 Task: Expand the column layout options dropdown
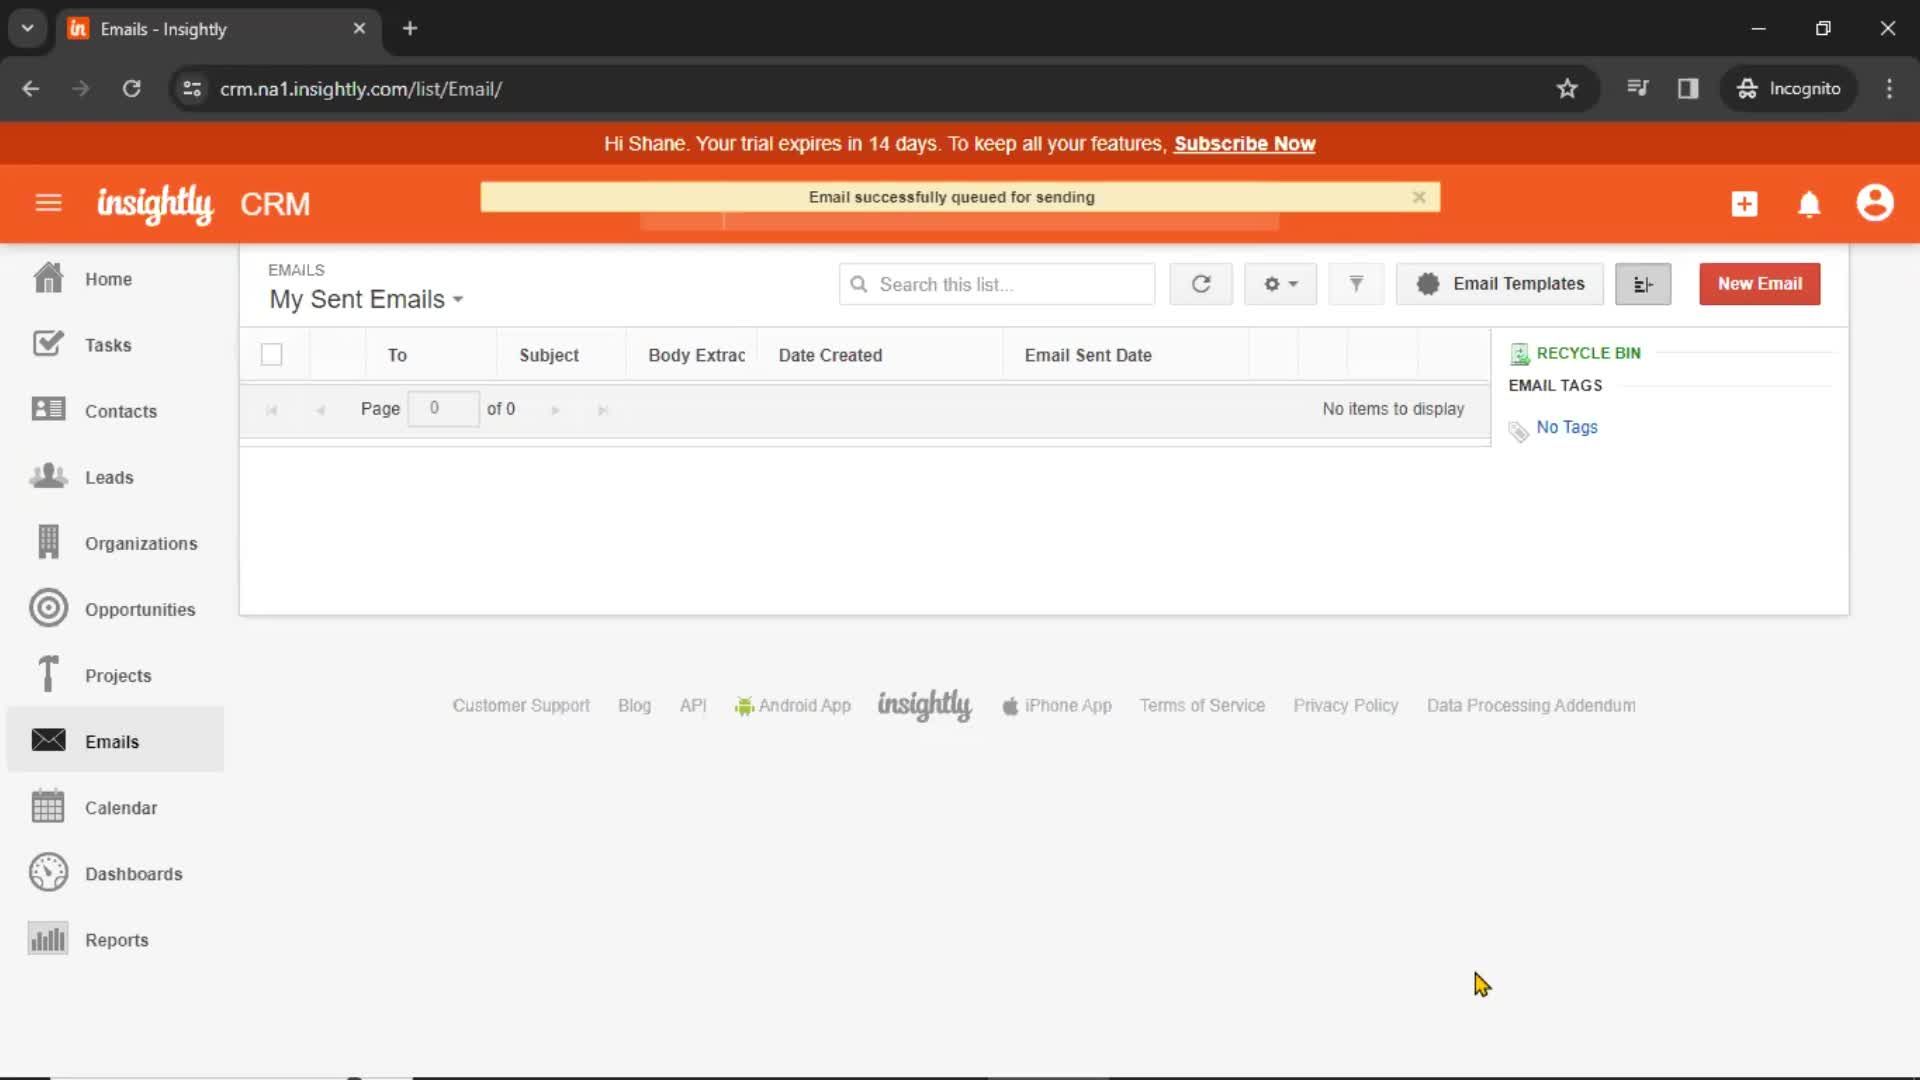click(x=1643, y=284)
